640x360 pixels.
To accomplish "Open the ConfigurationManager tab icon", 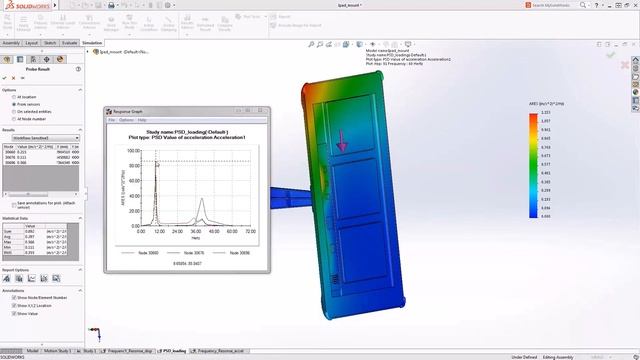I will click(x=33, y=59).
